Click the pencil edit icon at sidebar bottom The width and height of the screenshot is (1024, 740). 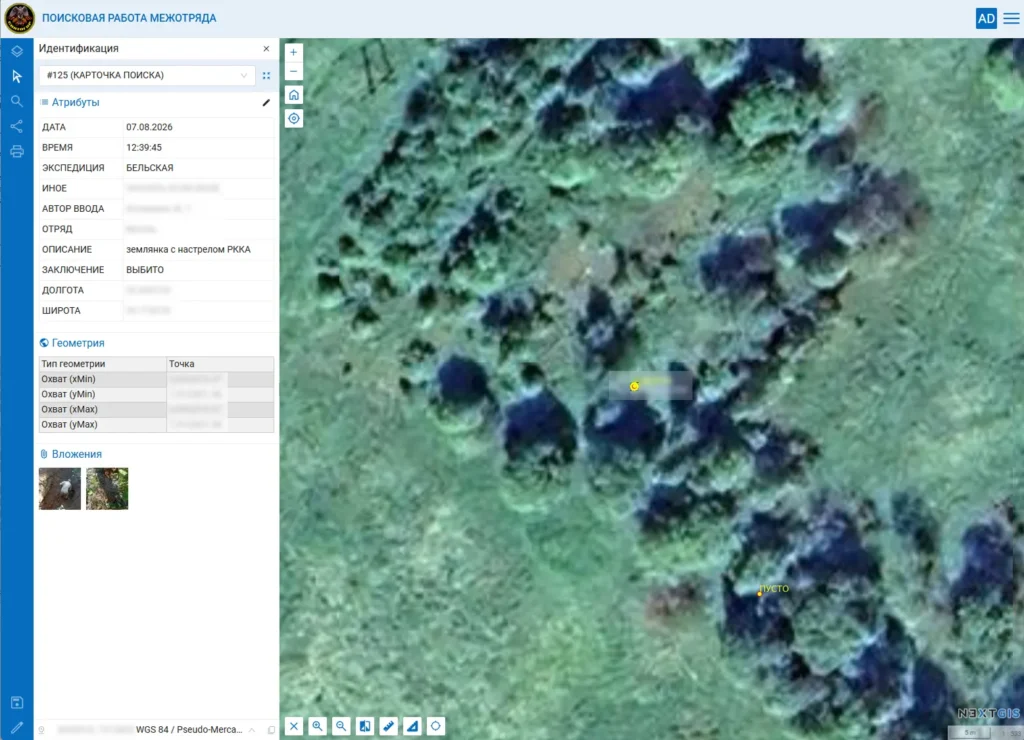tap(17, 727)
